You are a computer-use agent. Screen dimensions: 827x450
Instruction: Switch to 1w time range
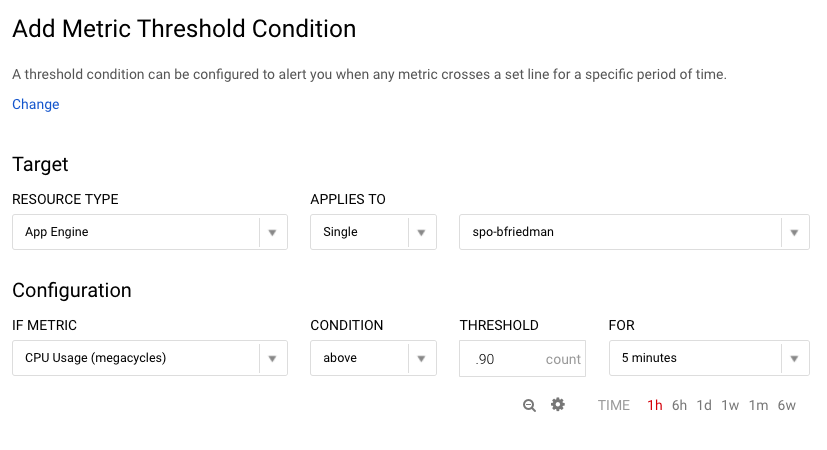(x=731, y=405)
